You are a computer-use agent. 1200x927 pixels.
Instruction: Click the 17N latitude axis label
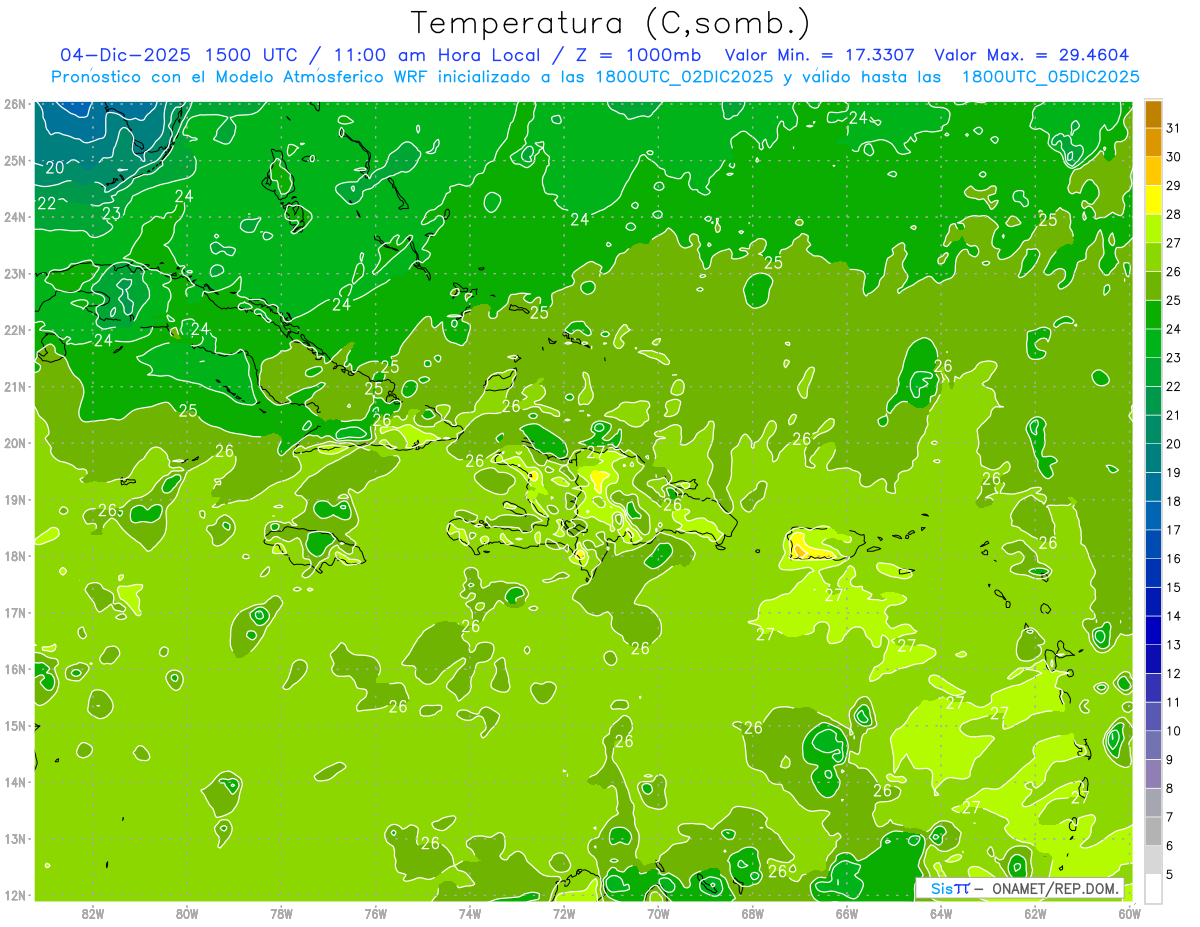(x=14, y=613)
